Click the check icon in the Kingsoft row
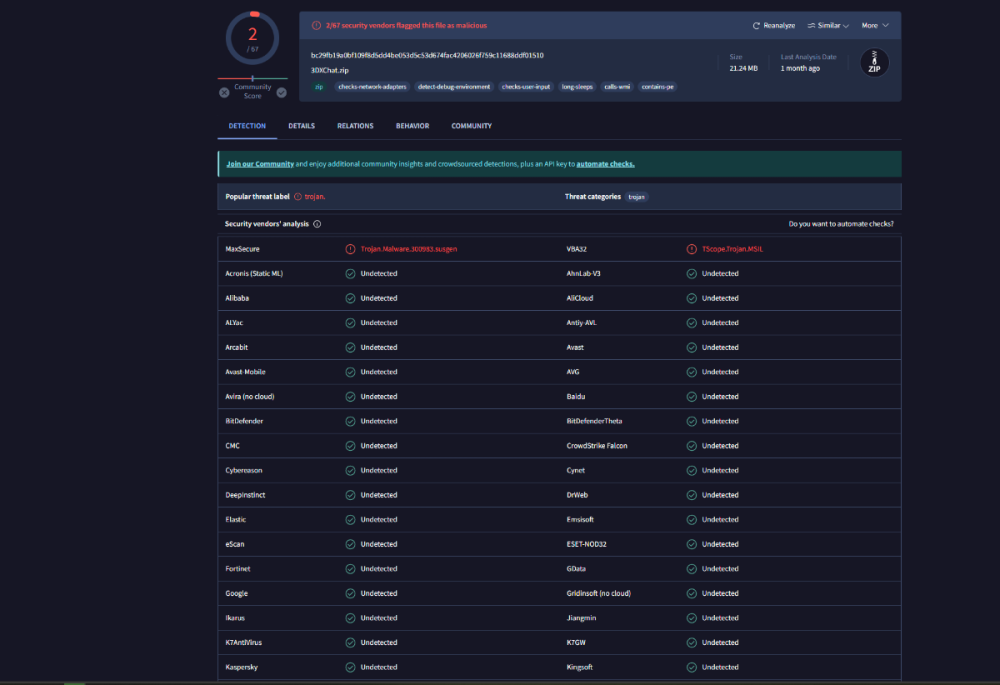Screen dimensions: 1000x685 point(691,667)
